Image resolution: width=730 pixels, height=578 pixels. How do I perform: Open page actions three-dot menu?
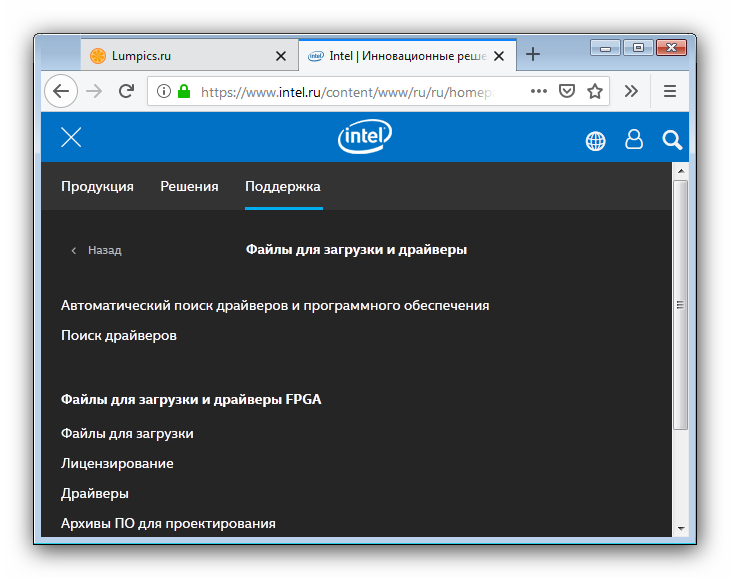point(539,91)
